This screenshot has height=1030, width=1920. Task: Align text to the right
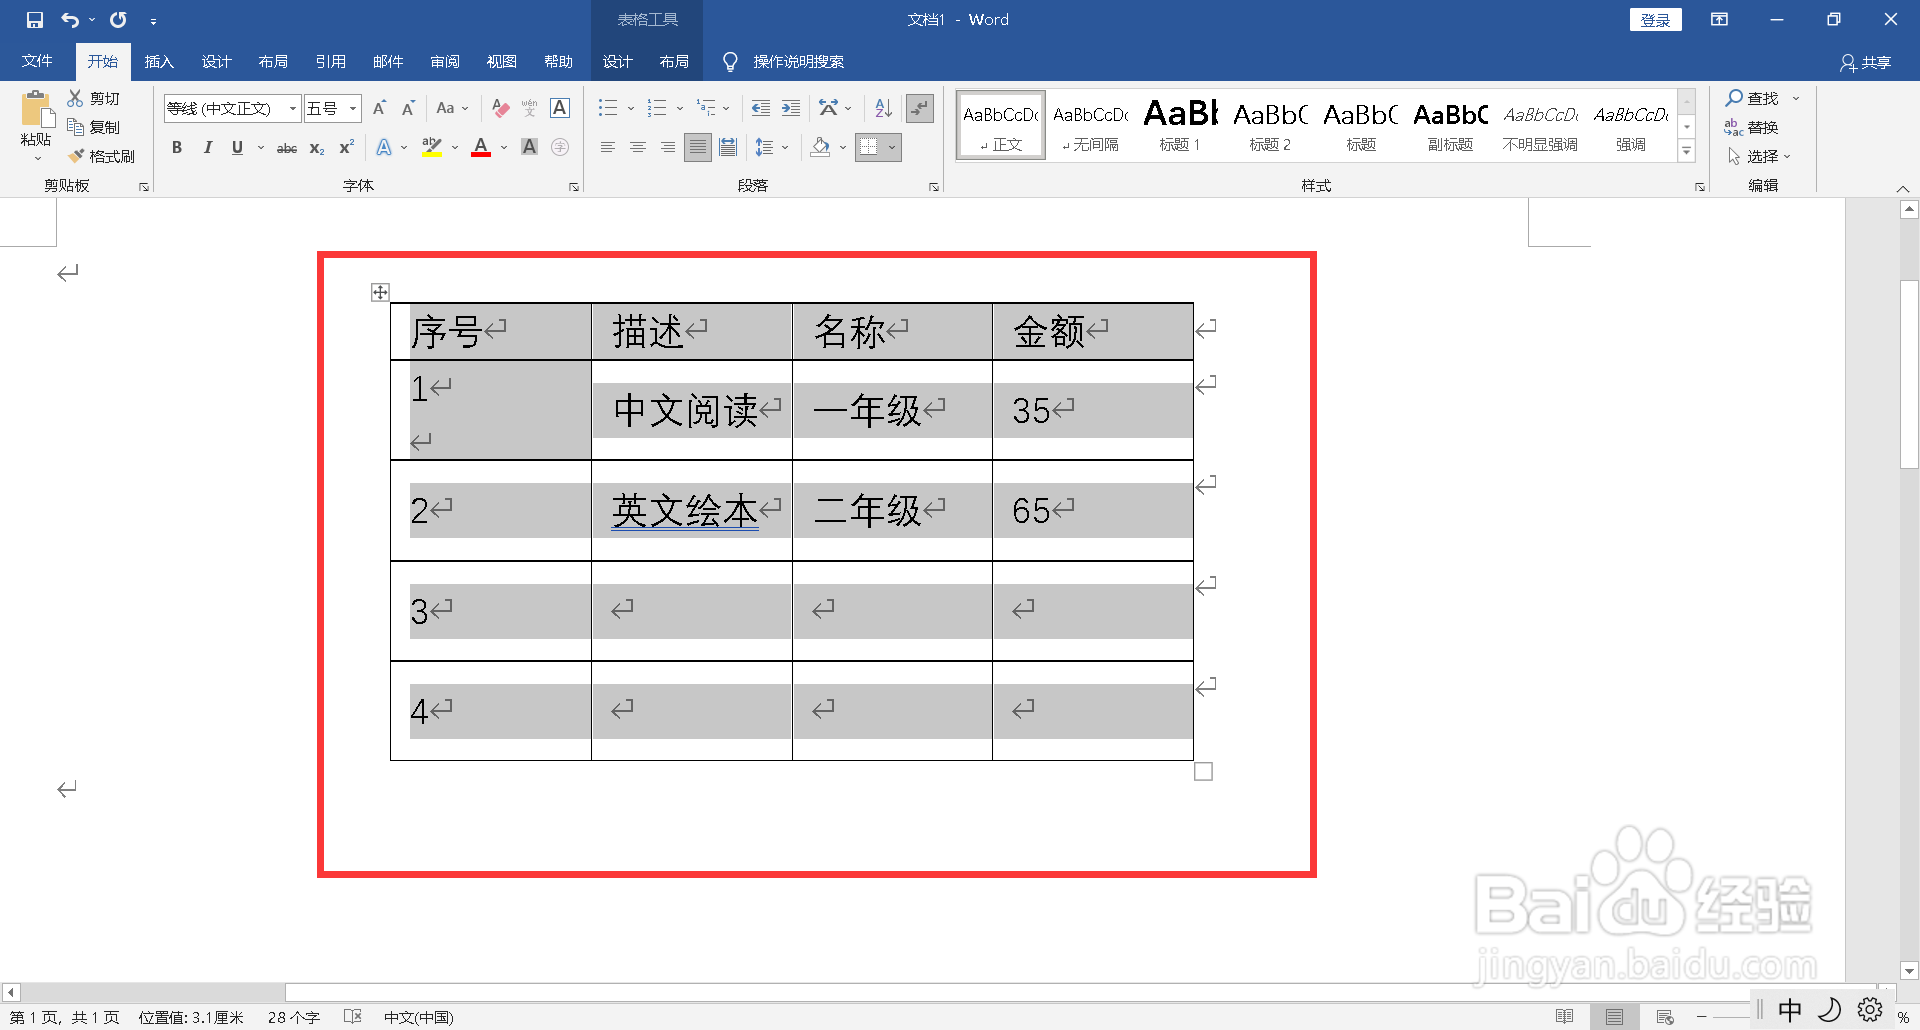click(x=668, y=147)
